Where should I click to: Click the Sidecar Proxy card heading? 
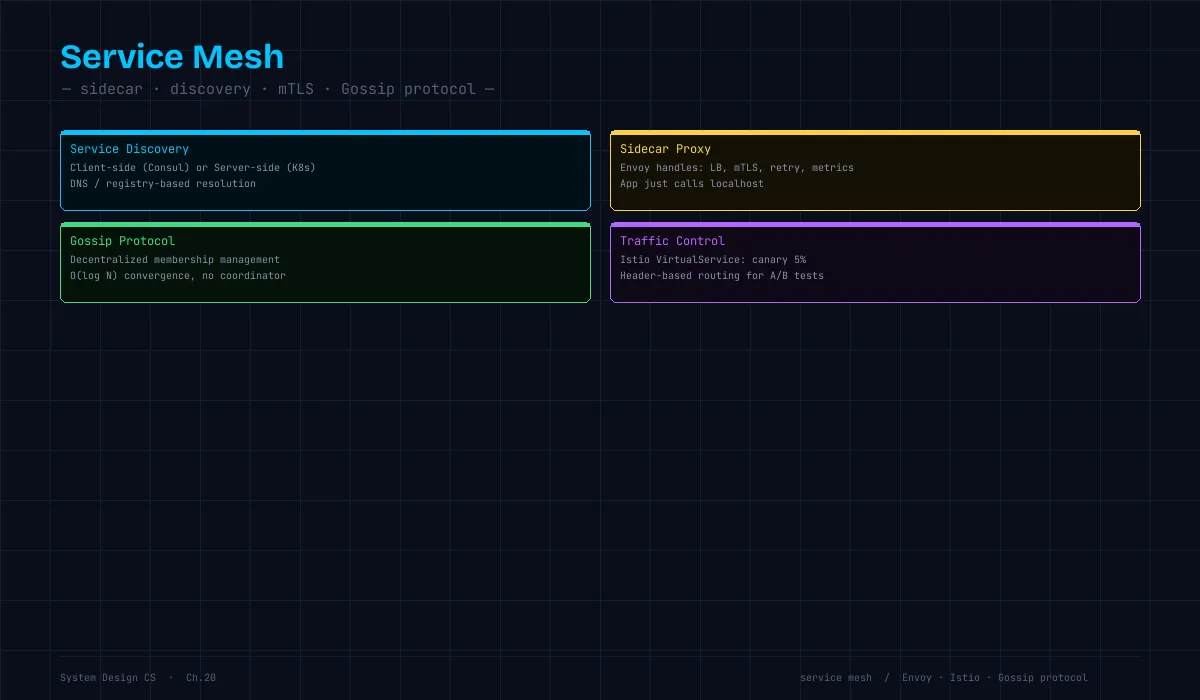(665, 149)
